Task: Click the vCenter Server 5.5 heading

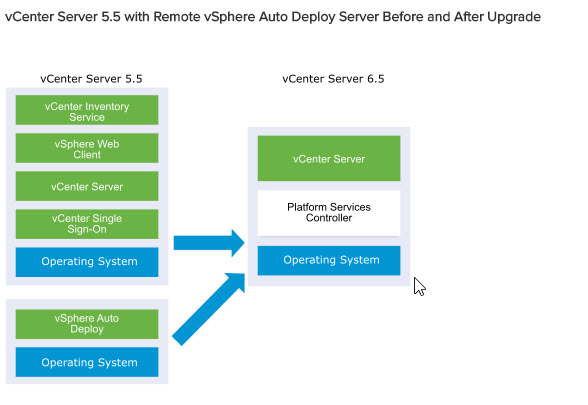Action: pyautogui.click(x=91, y=79)
